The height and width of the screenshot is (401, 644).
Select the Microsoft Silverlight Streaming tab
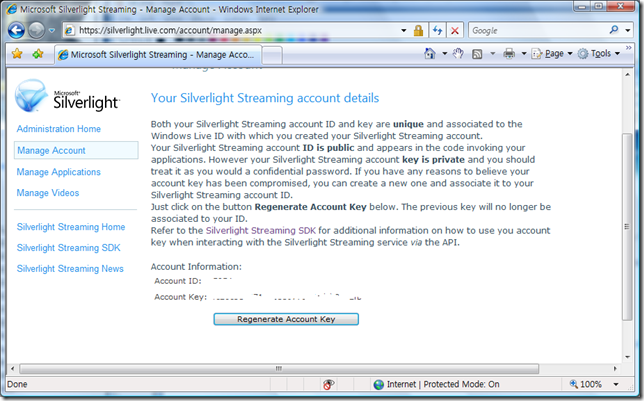157,55
